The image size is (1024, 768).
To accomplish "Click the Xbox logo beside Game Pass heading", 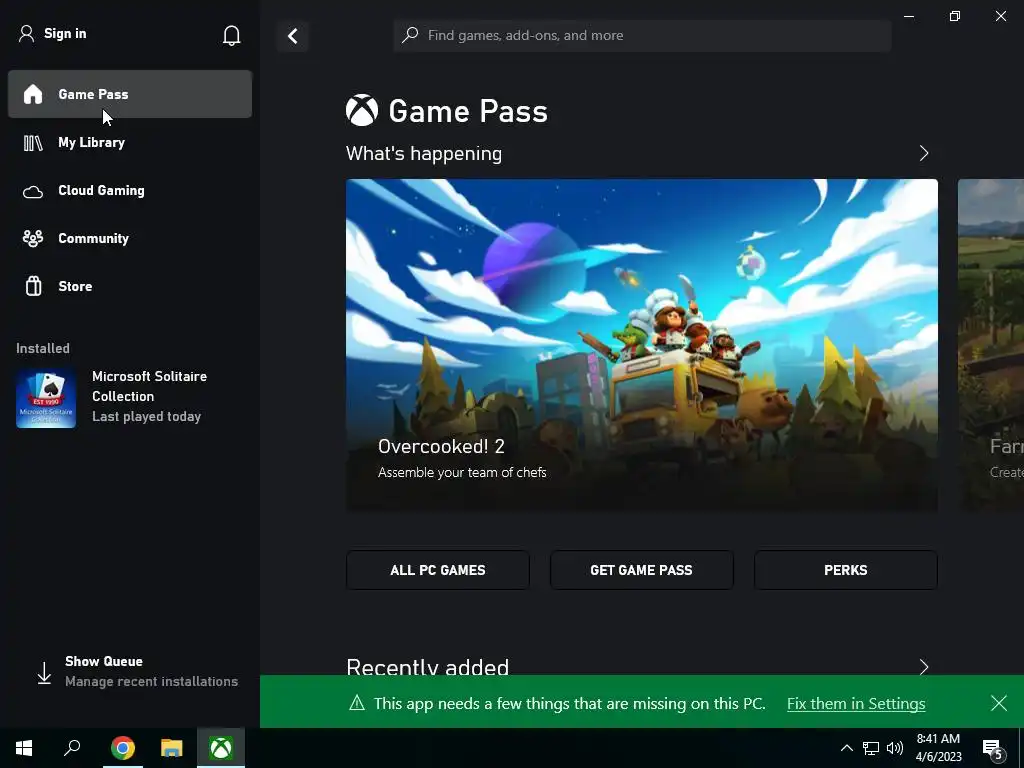I will pyautogui.click(x=362, y=110).
